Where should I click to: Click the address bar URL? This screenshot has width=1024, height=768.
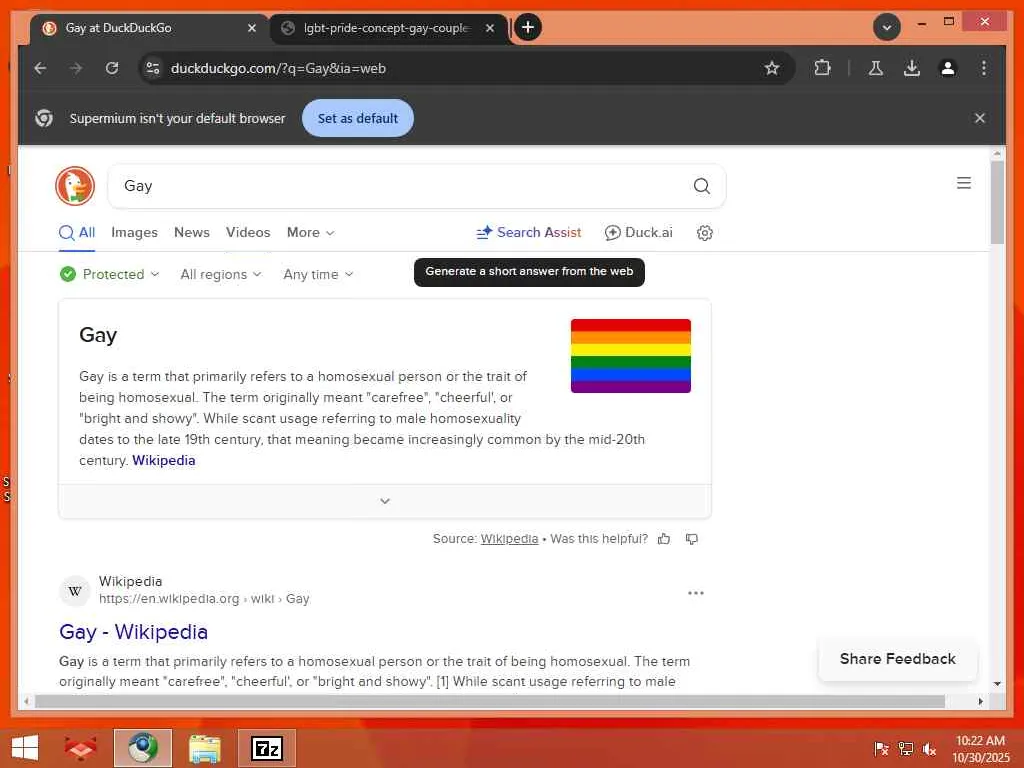point(278,68)
